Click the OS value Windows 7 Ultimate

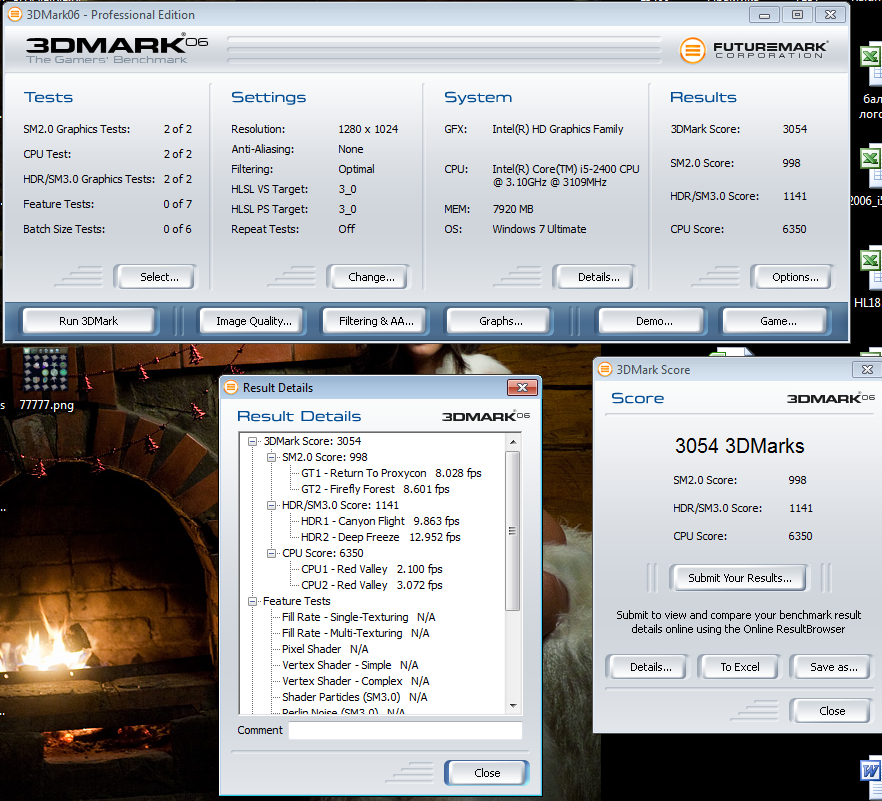pos(539,230)
